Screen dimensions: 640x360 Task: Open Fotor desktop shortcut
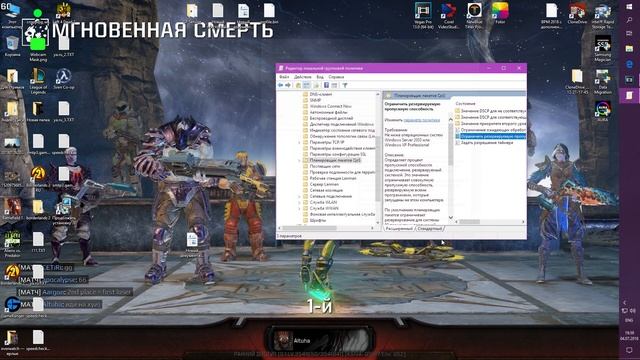click(500, 13)
